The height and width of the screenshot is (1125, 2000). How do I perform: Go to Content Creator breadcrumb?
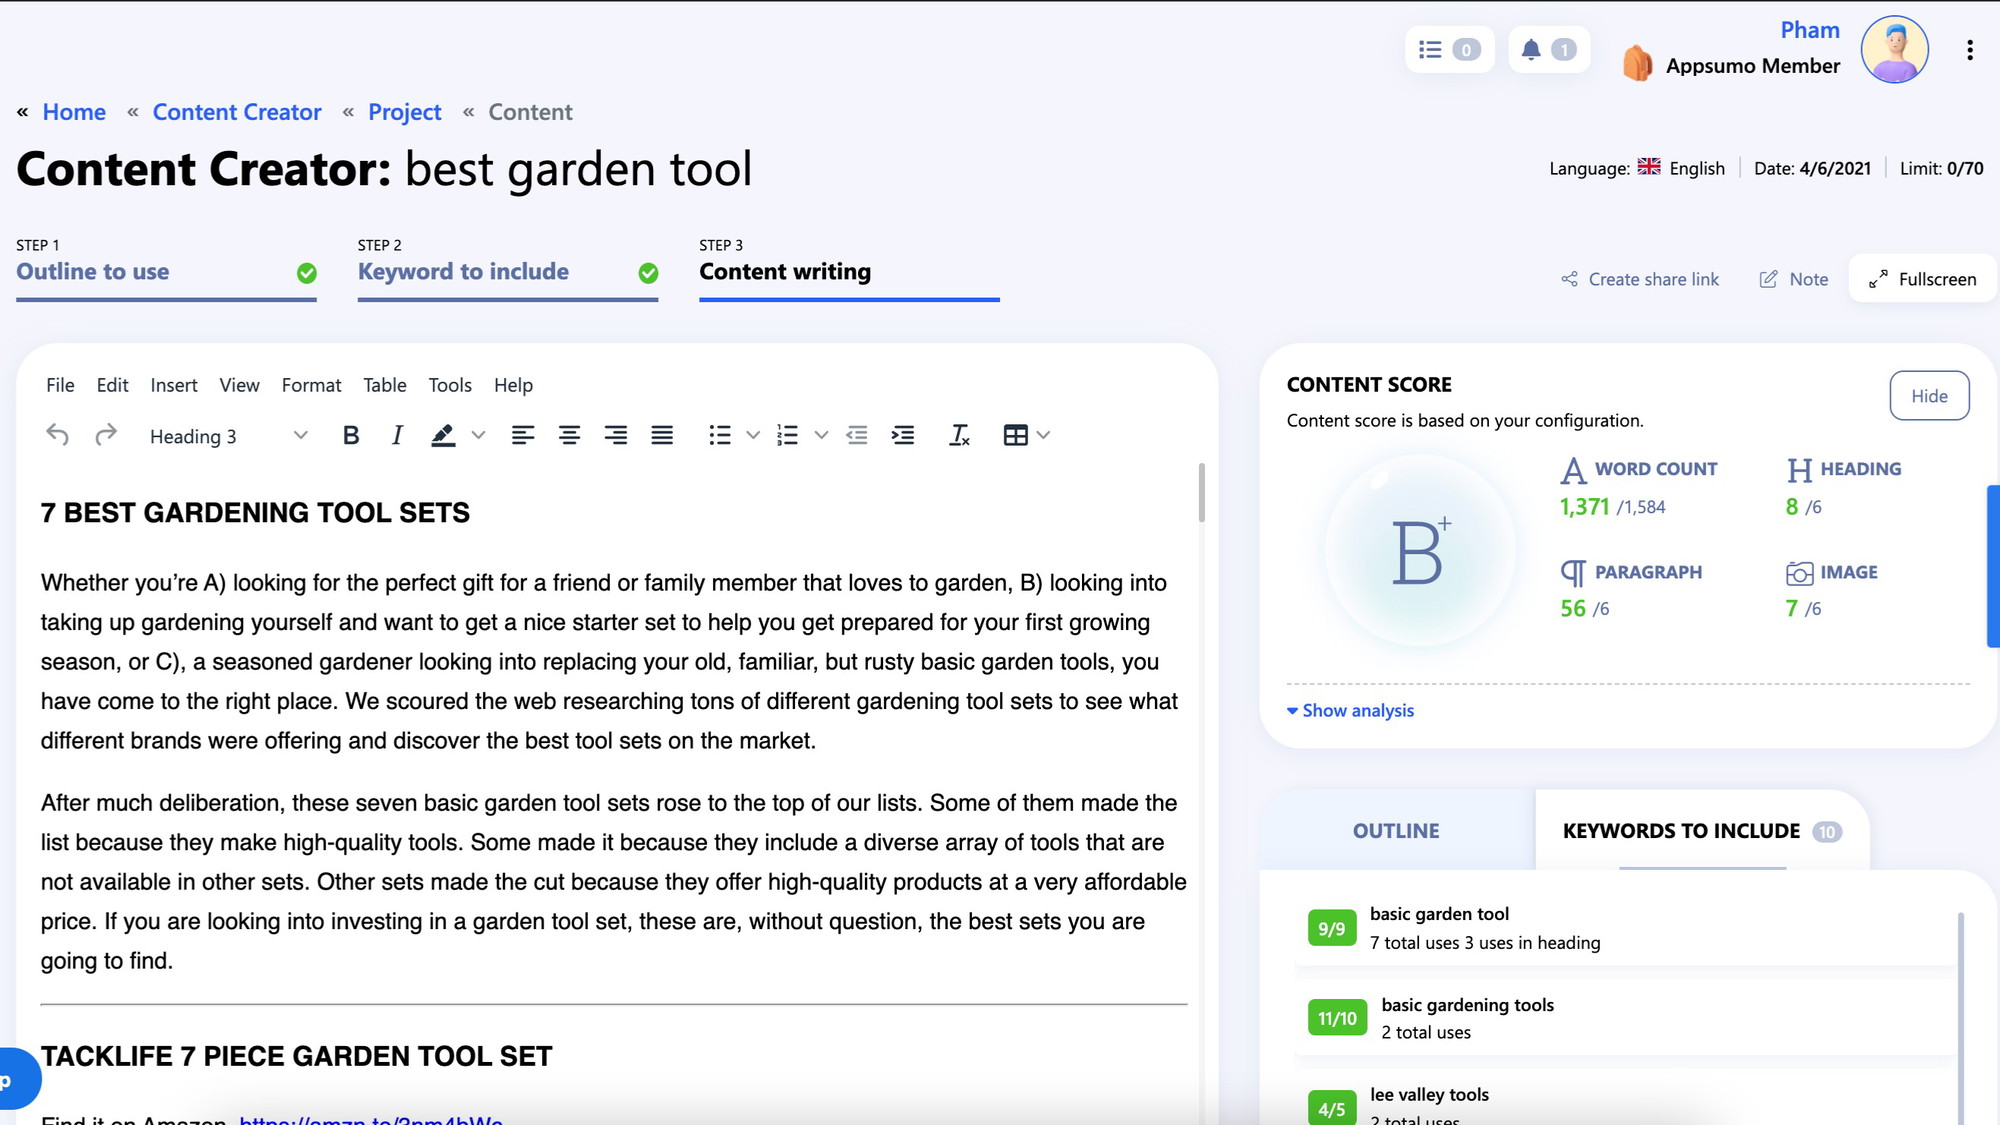tap(237, 112)
